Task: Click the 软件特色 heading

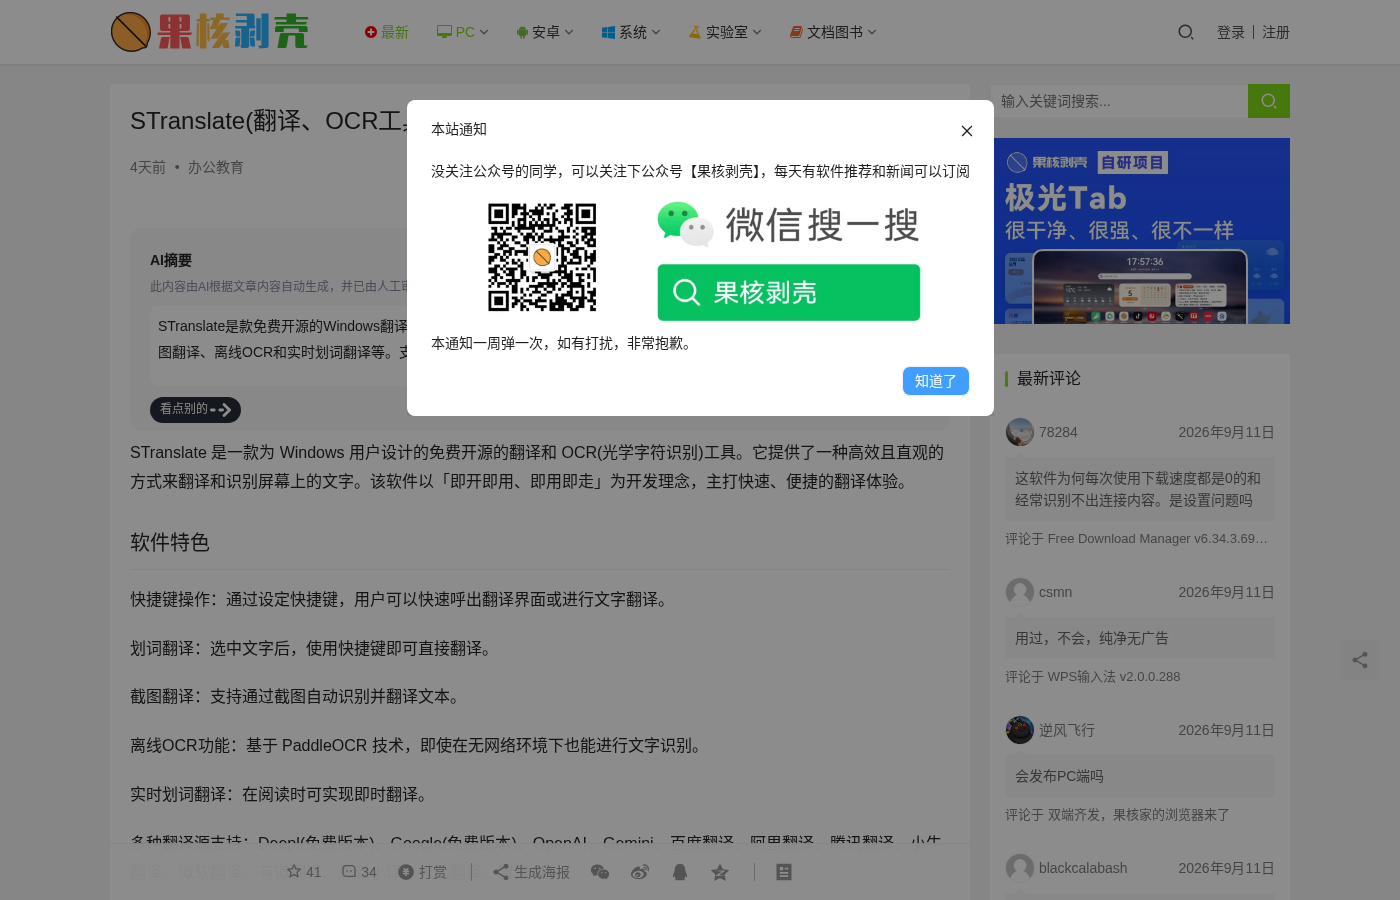Action: tap(170, 542)
